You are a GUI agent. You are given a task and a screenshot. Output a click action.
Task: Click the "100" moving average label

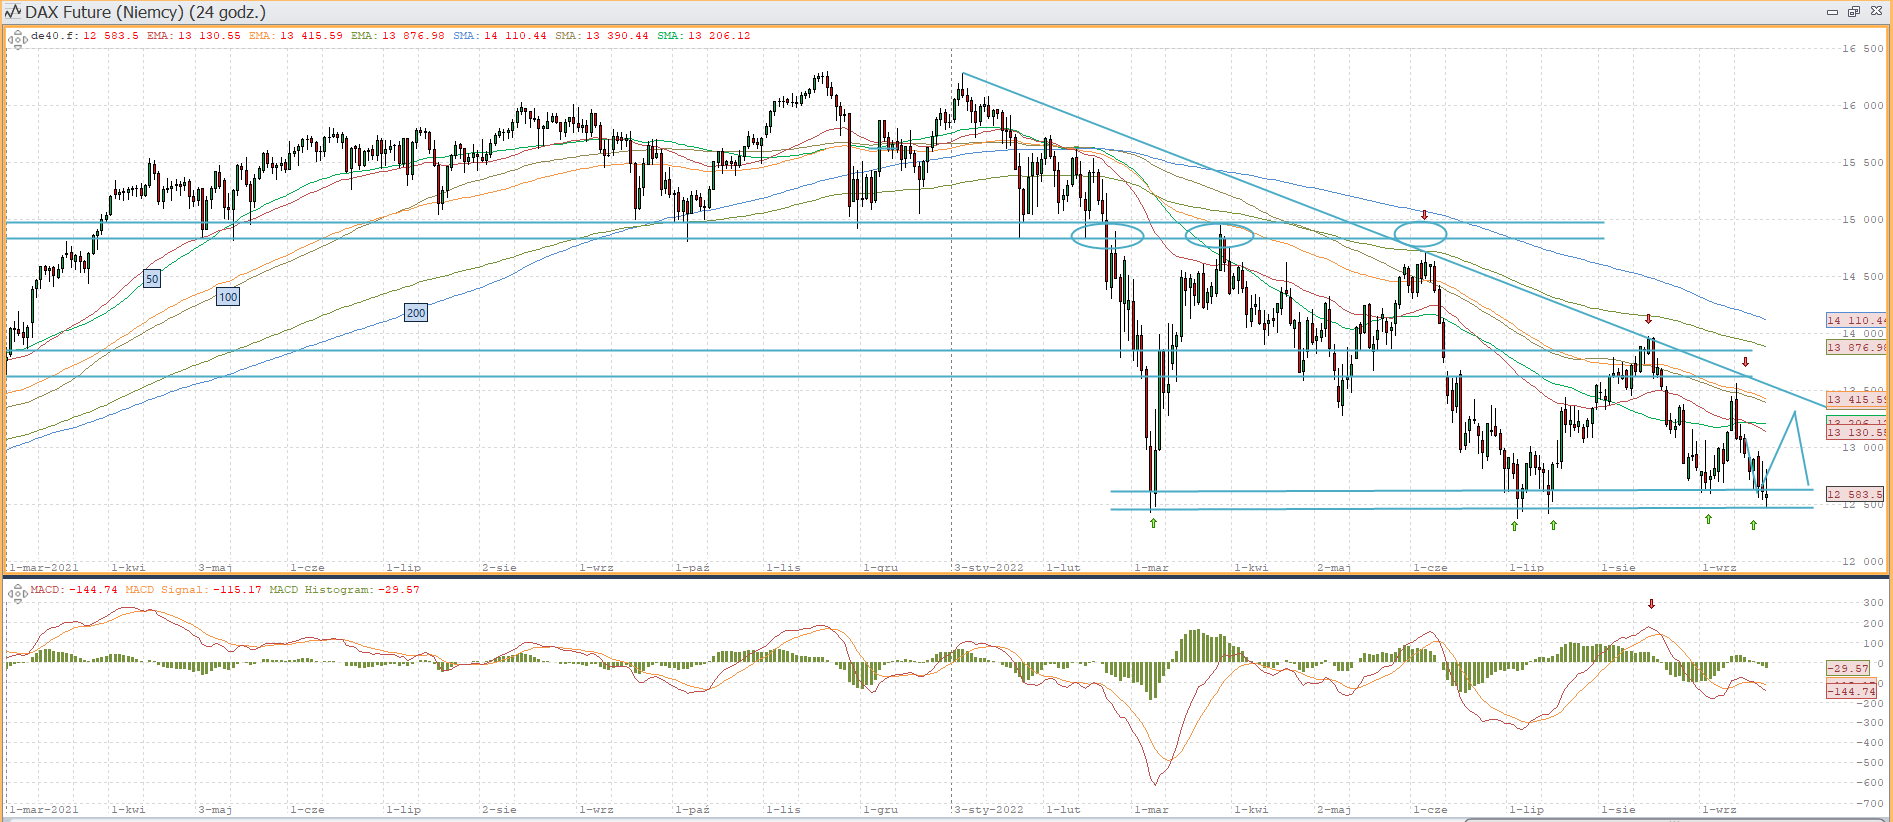[228, 297]
